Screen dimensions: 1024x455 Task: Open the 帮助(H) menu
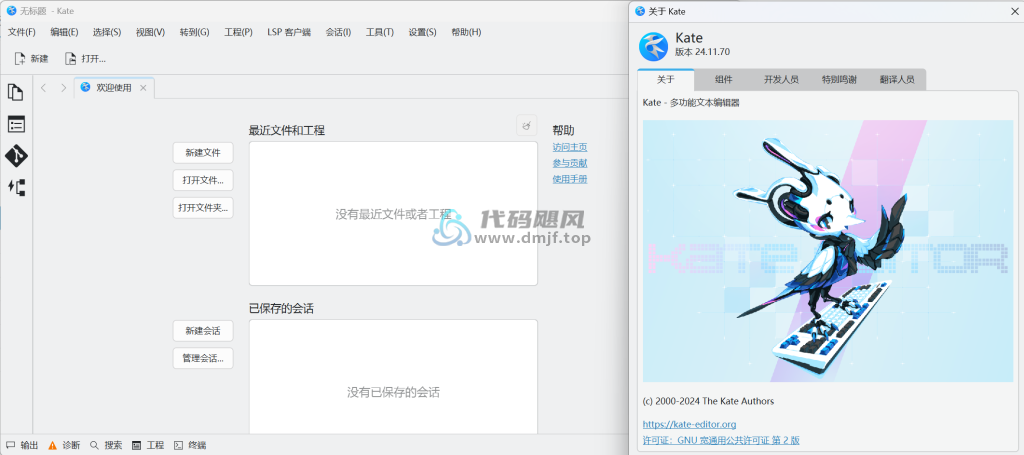click(x=466, y=32)
